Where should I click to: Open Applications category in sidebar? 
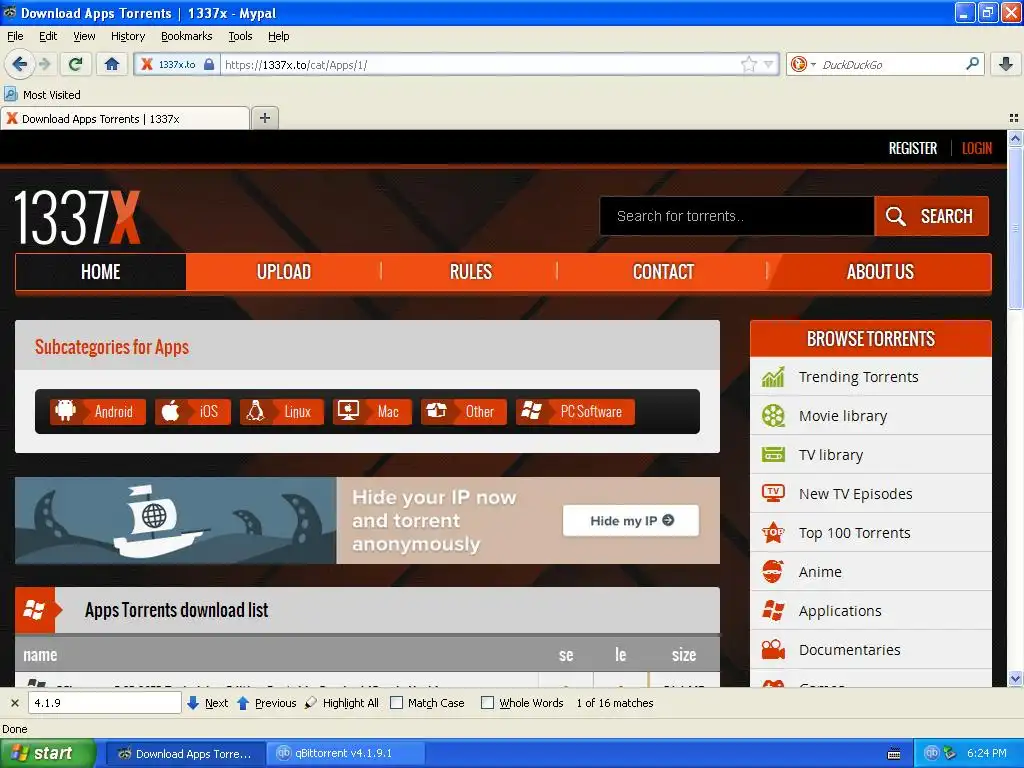871,611
